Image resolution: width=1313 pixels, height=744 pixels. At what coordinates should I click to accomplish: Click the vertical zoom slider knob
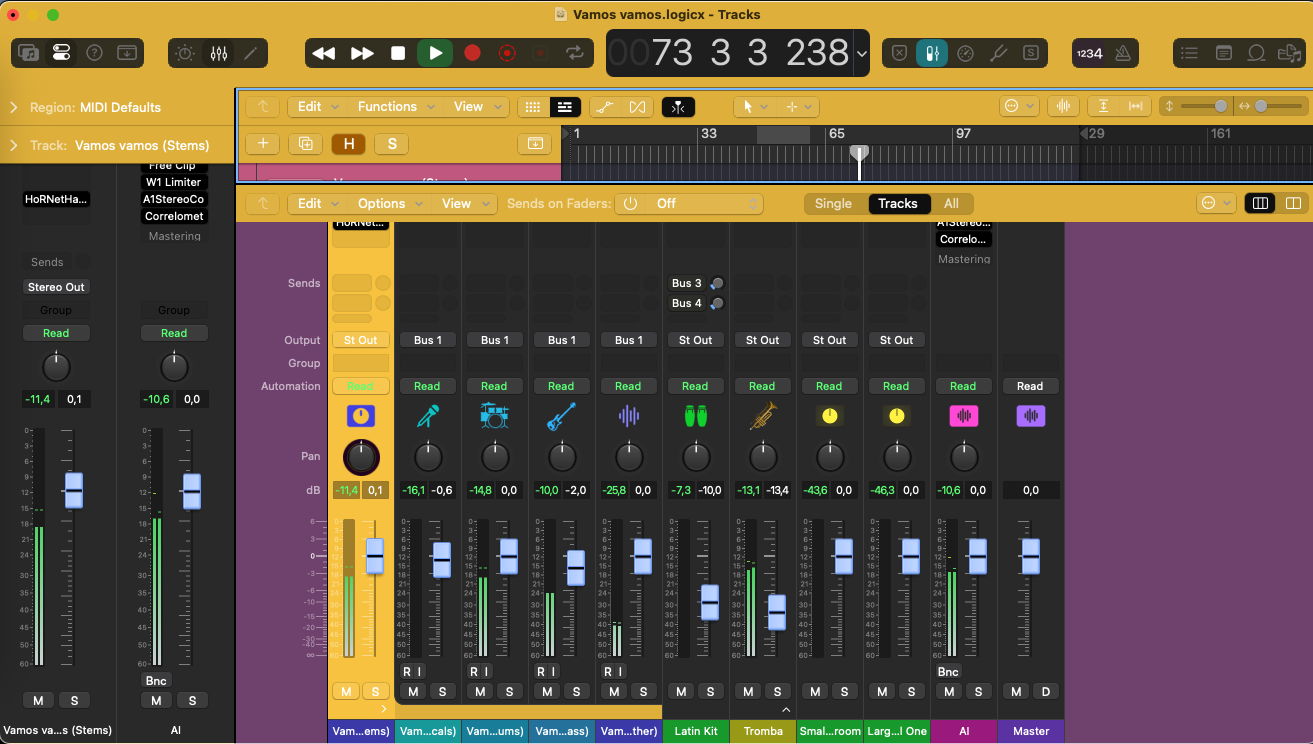(1220, 106)
